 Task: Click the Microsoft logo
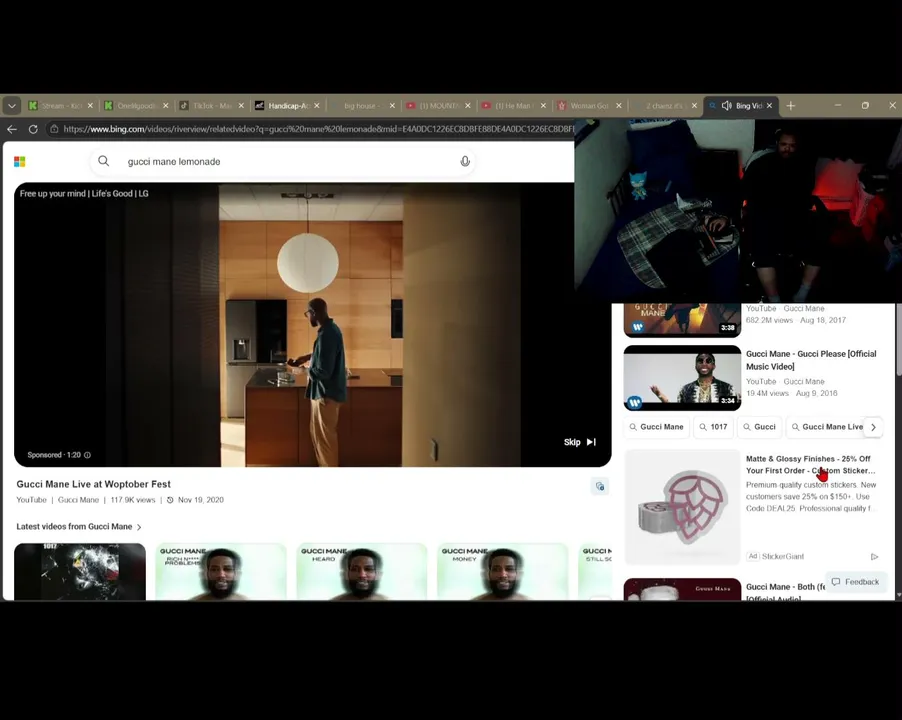point(20,162)
